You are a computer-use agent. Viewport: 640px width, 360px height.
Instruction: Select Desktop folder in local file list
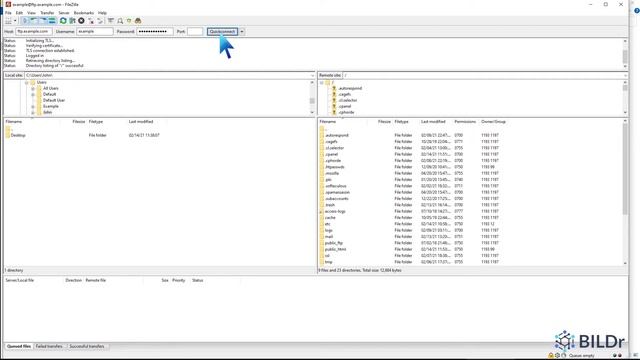[18, 135]
